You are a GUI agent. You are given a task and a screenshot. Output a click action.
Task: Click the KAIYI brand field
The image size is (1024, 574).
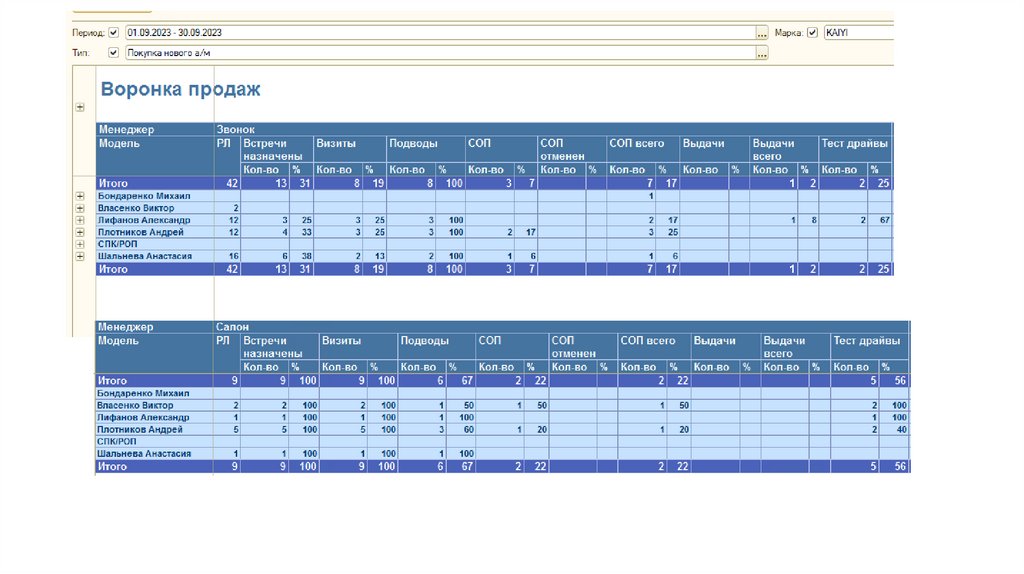pyautogui.click(x=857, y=33)
